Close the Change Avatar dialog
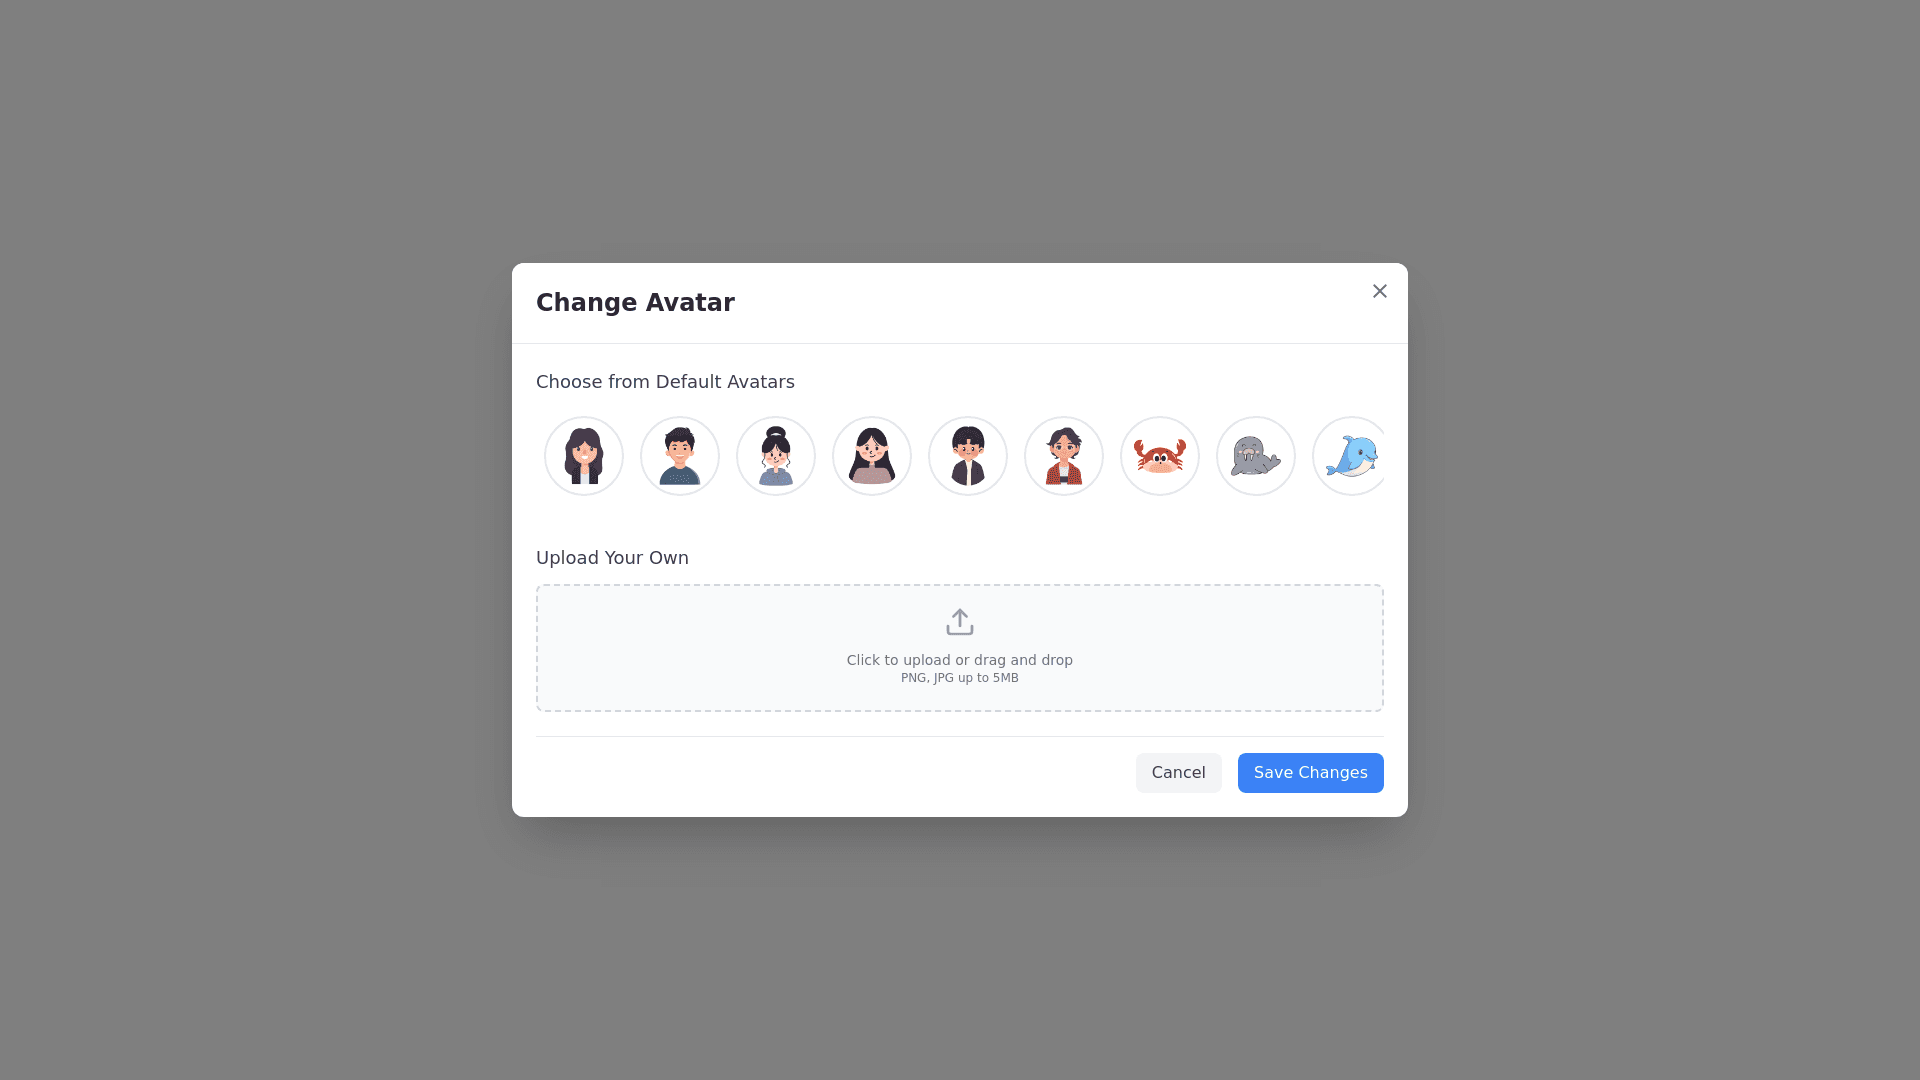The image size is (1920, 1080). click(x=1380, y=291)
